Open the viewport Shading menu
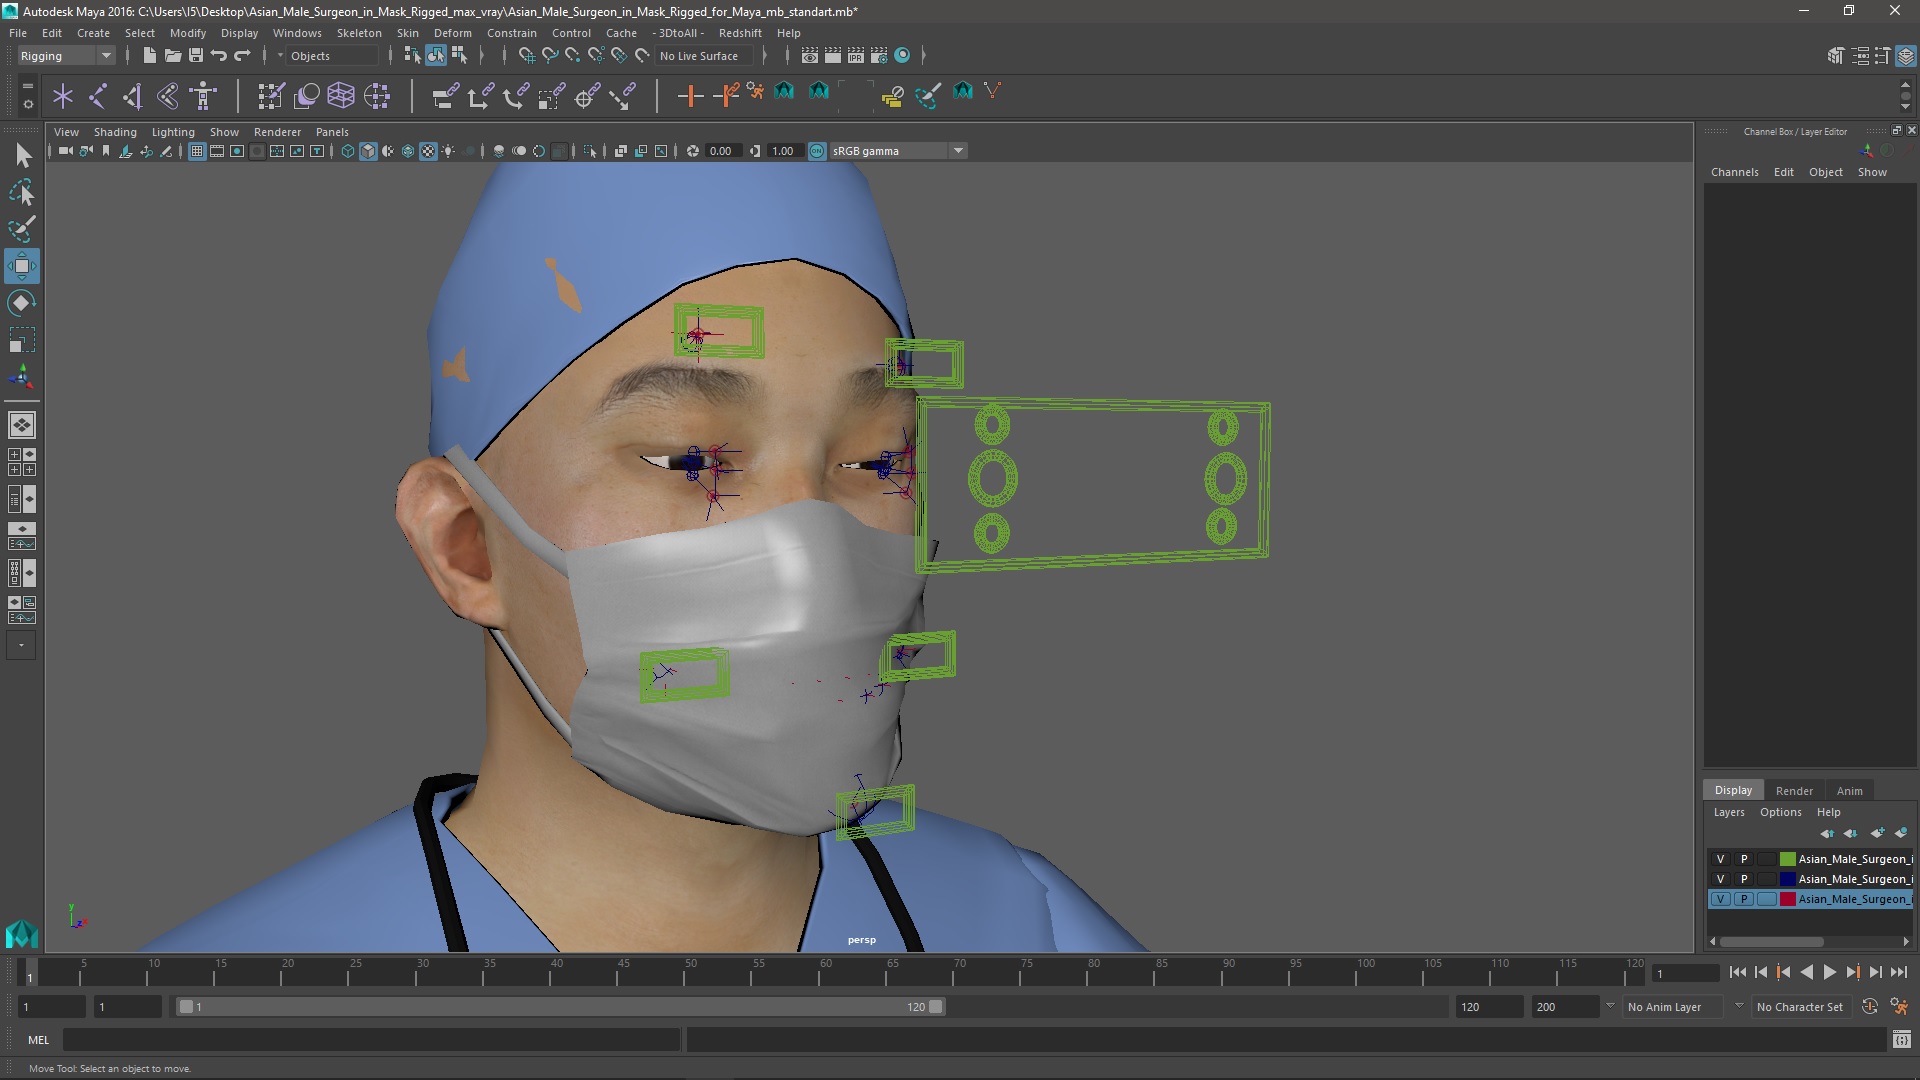 pos(115,132)
